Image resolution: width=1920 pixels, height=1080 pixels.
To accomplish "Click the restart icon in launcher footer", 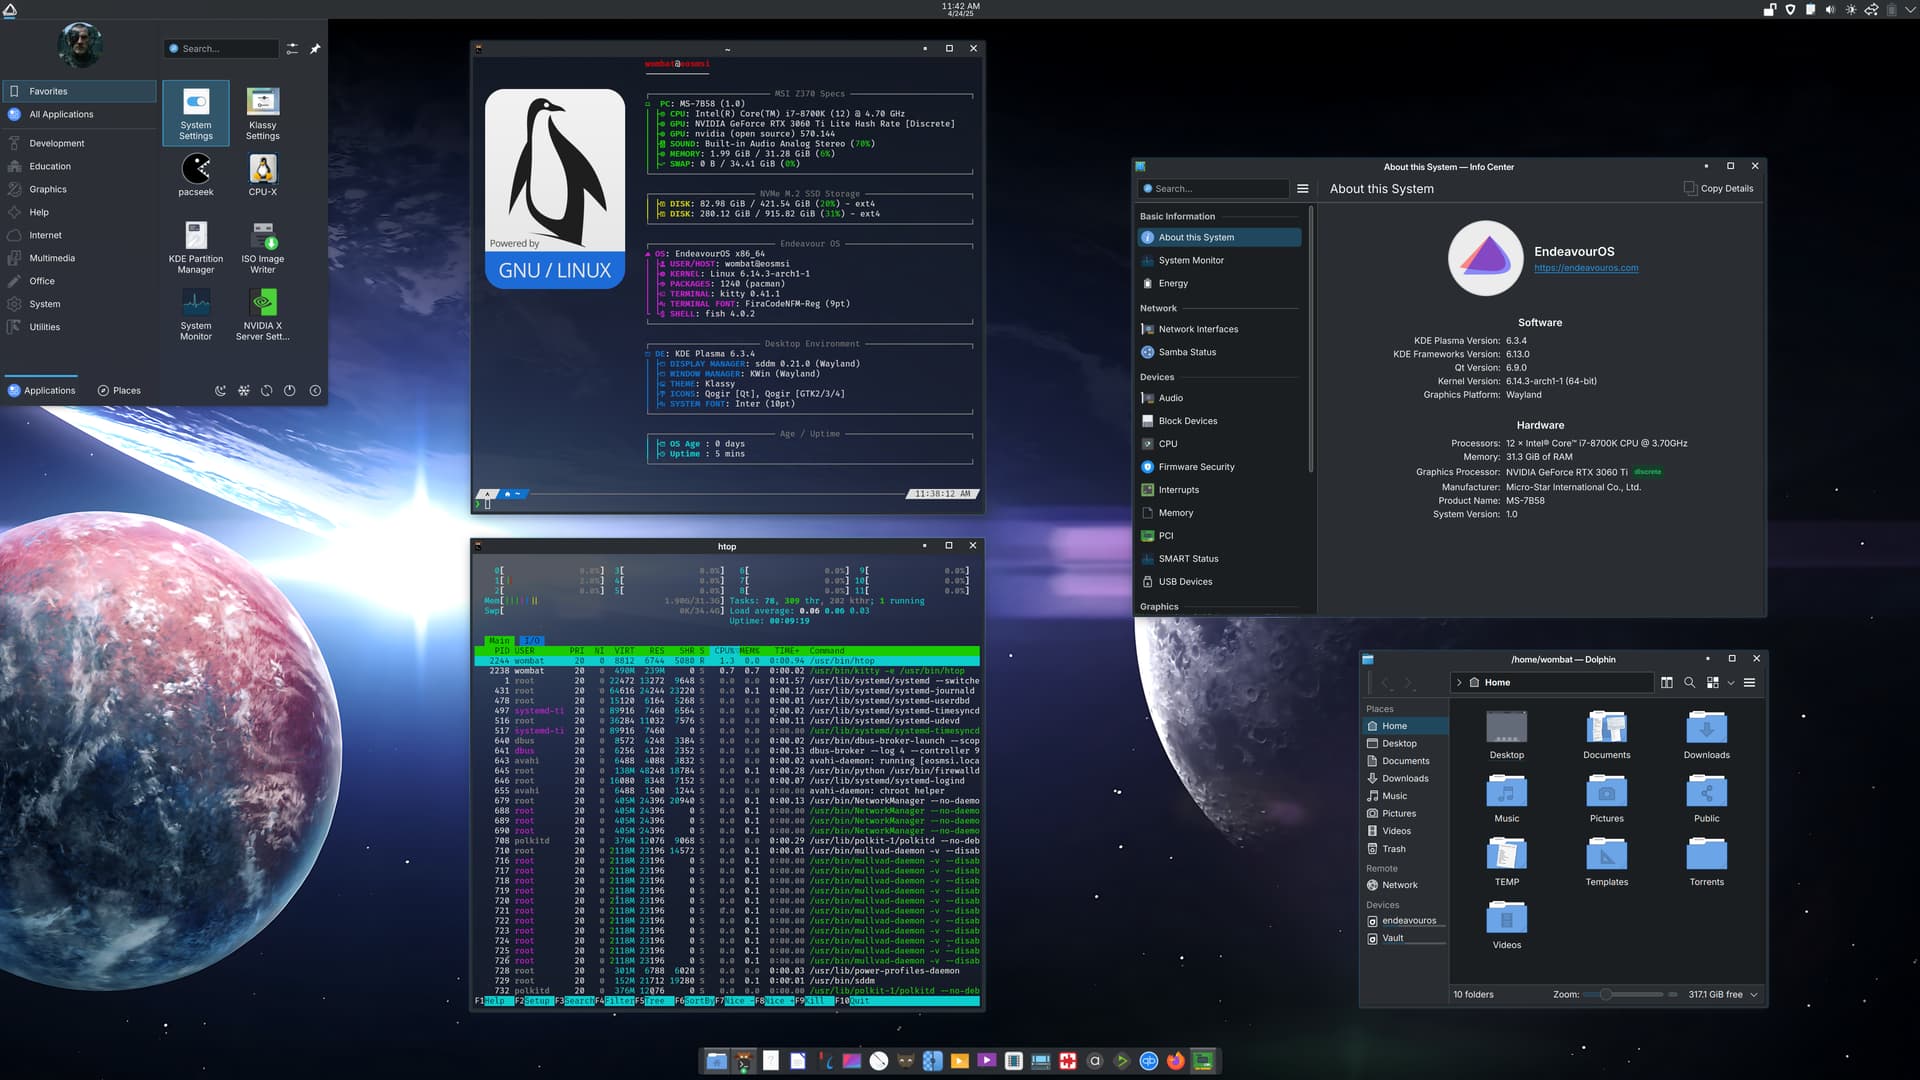I will click(267, 391).
